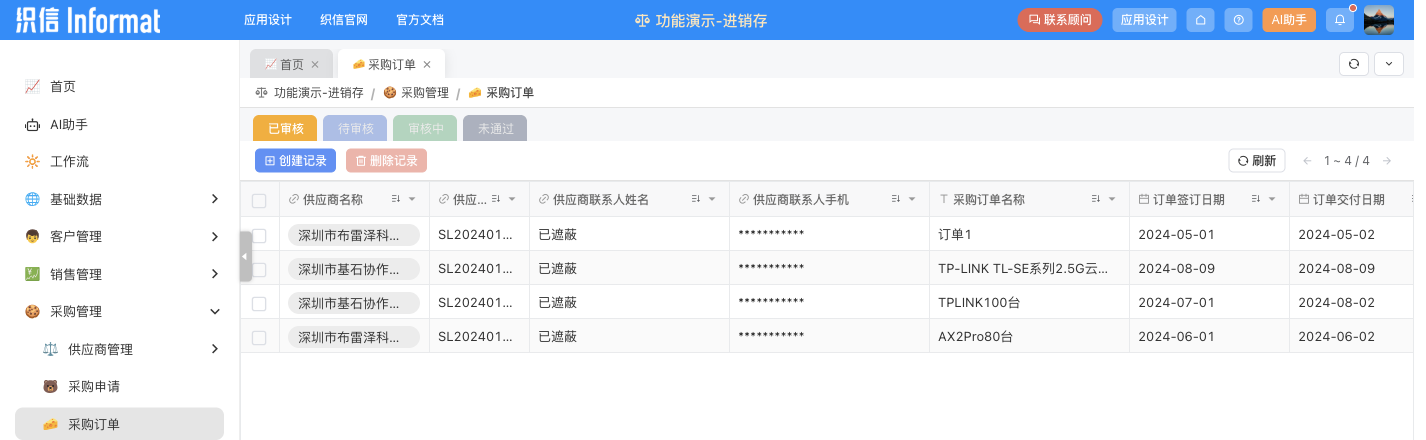Switch to the 未通过 filter tab
This screenshot has height=440, width=1426.
[495, 128]
